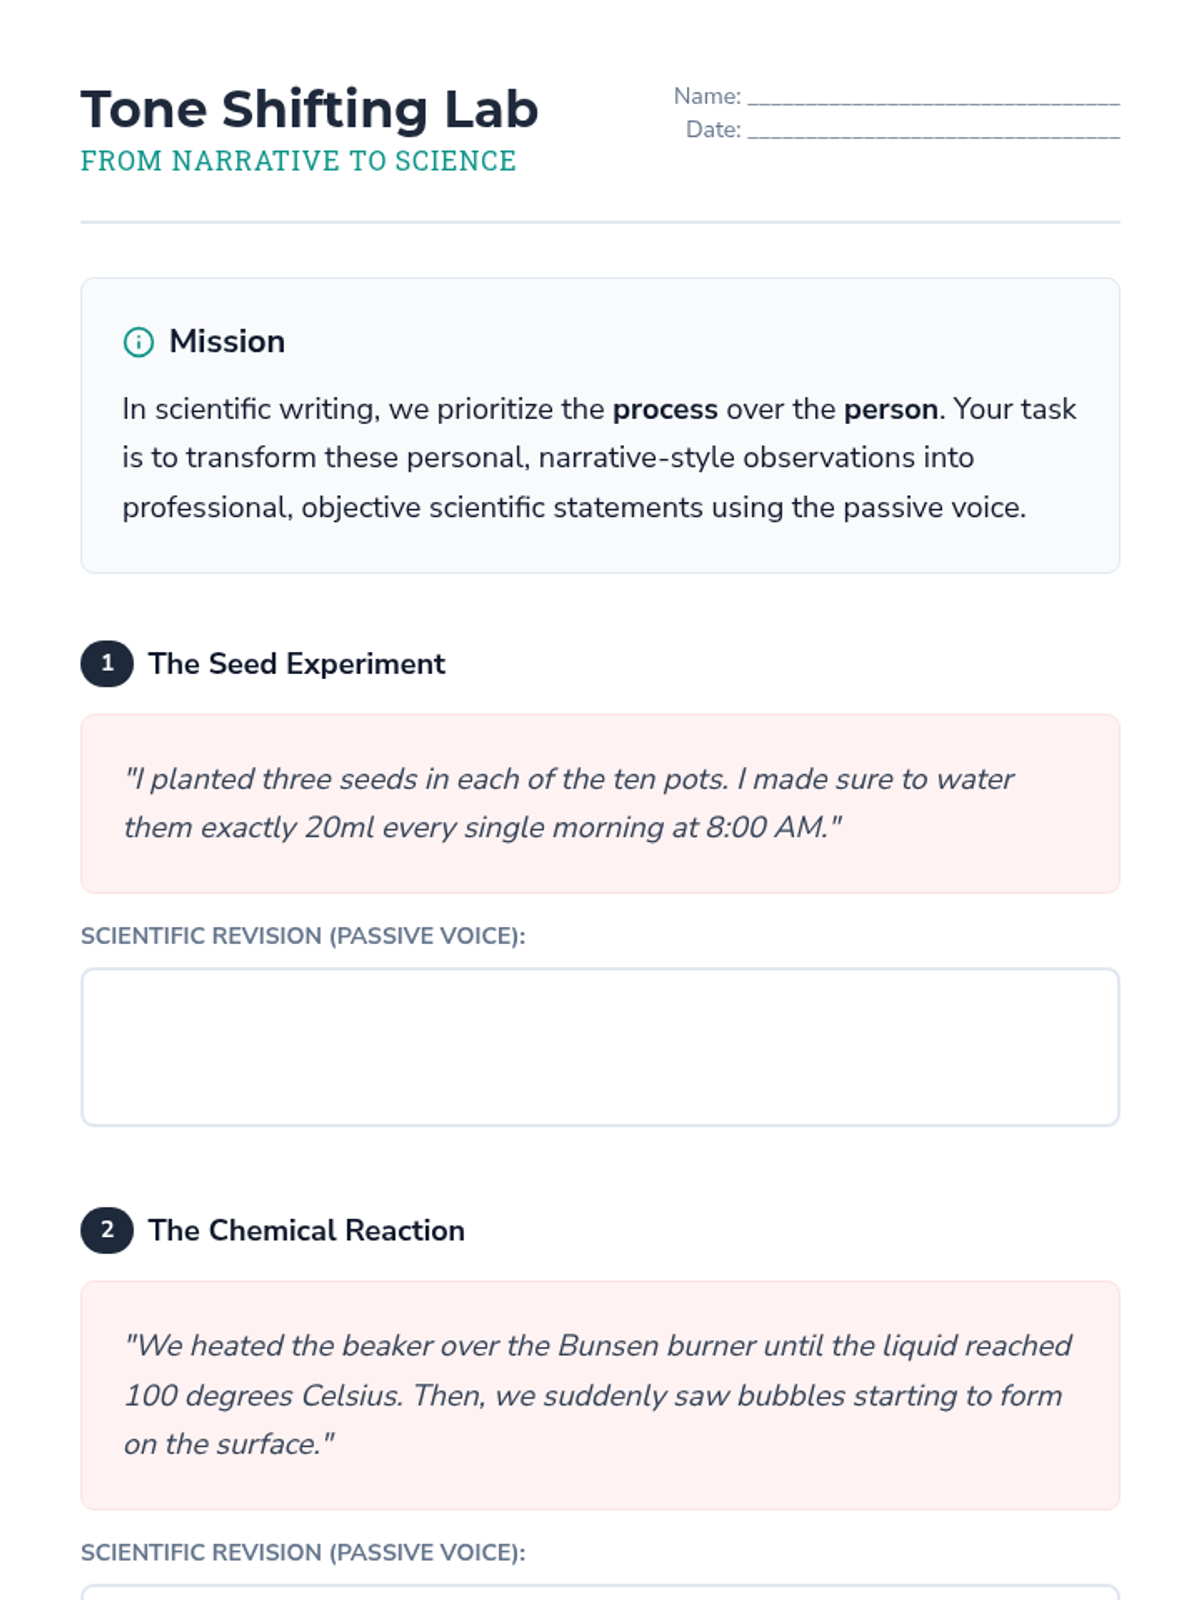1200x1600 pixels.
Task: Click the number 2 badge
Action: point(107,1230)
